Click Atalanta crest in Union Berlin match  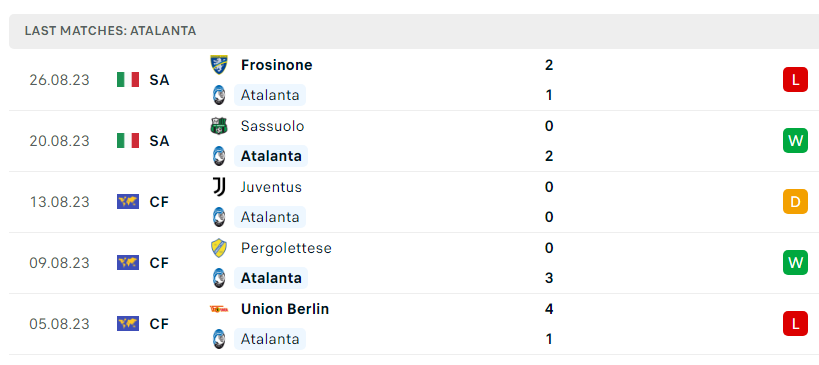point(219,339)
